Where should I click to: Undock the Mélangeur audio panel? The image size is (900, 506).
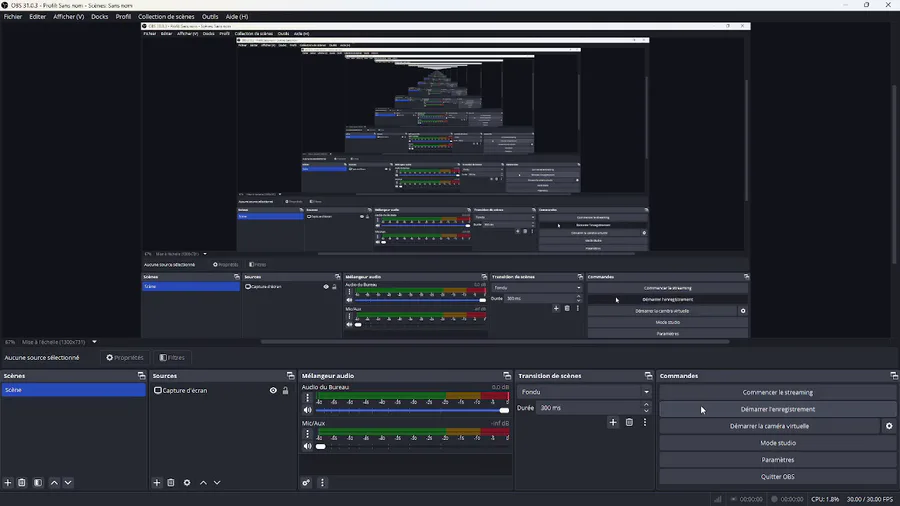point(506,376)
